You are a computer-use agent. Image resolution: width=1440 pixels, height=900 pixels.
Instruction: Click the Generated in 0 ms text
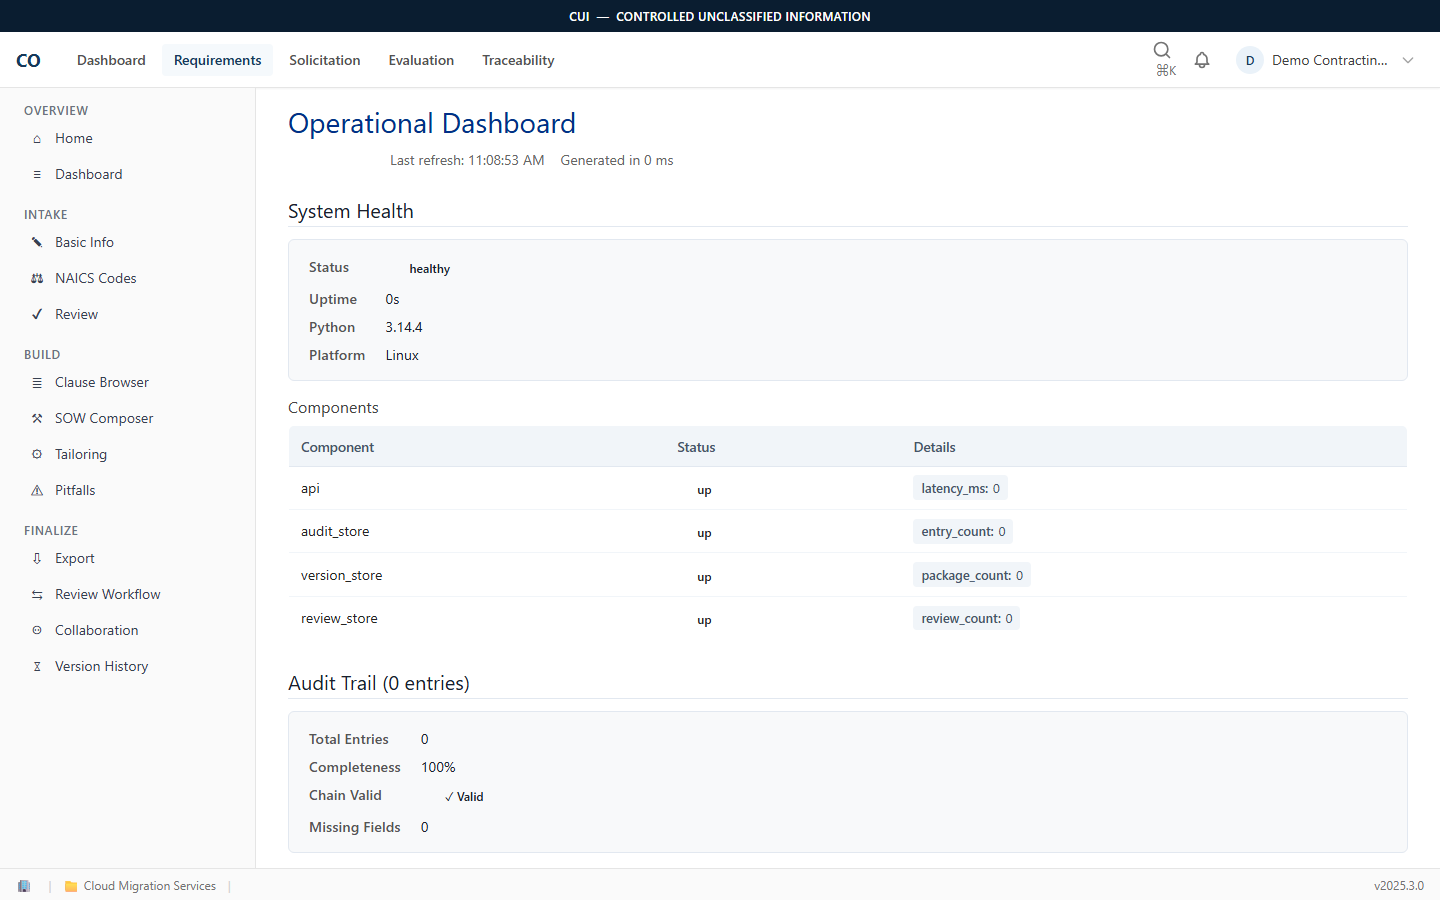tap(617, 160)
